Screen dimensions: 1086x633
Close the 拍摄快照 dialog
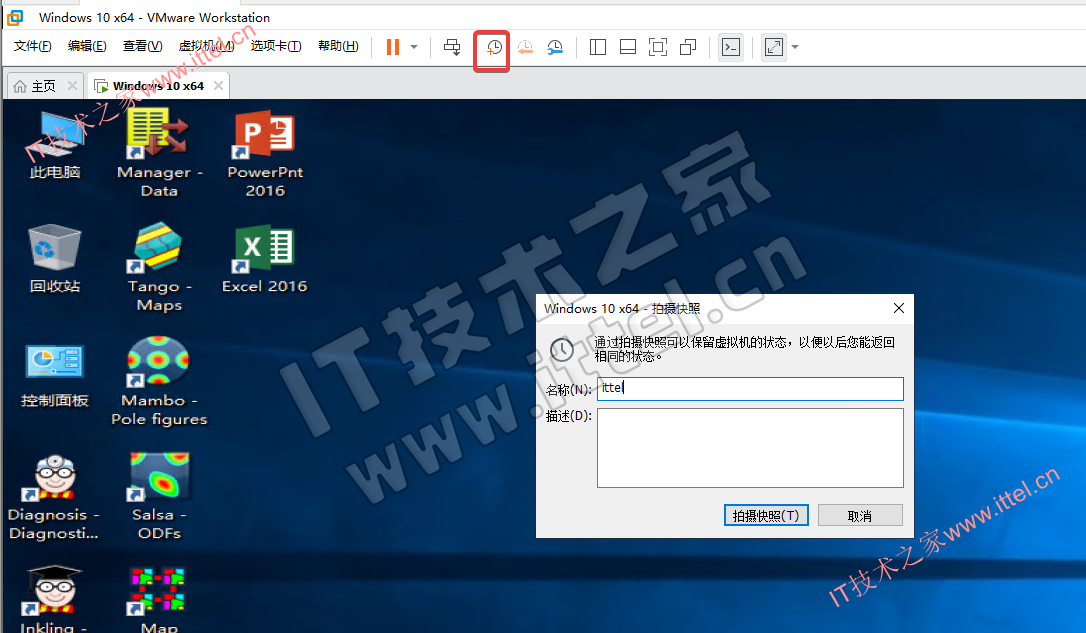tap(899, 308)
